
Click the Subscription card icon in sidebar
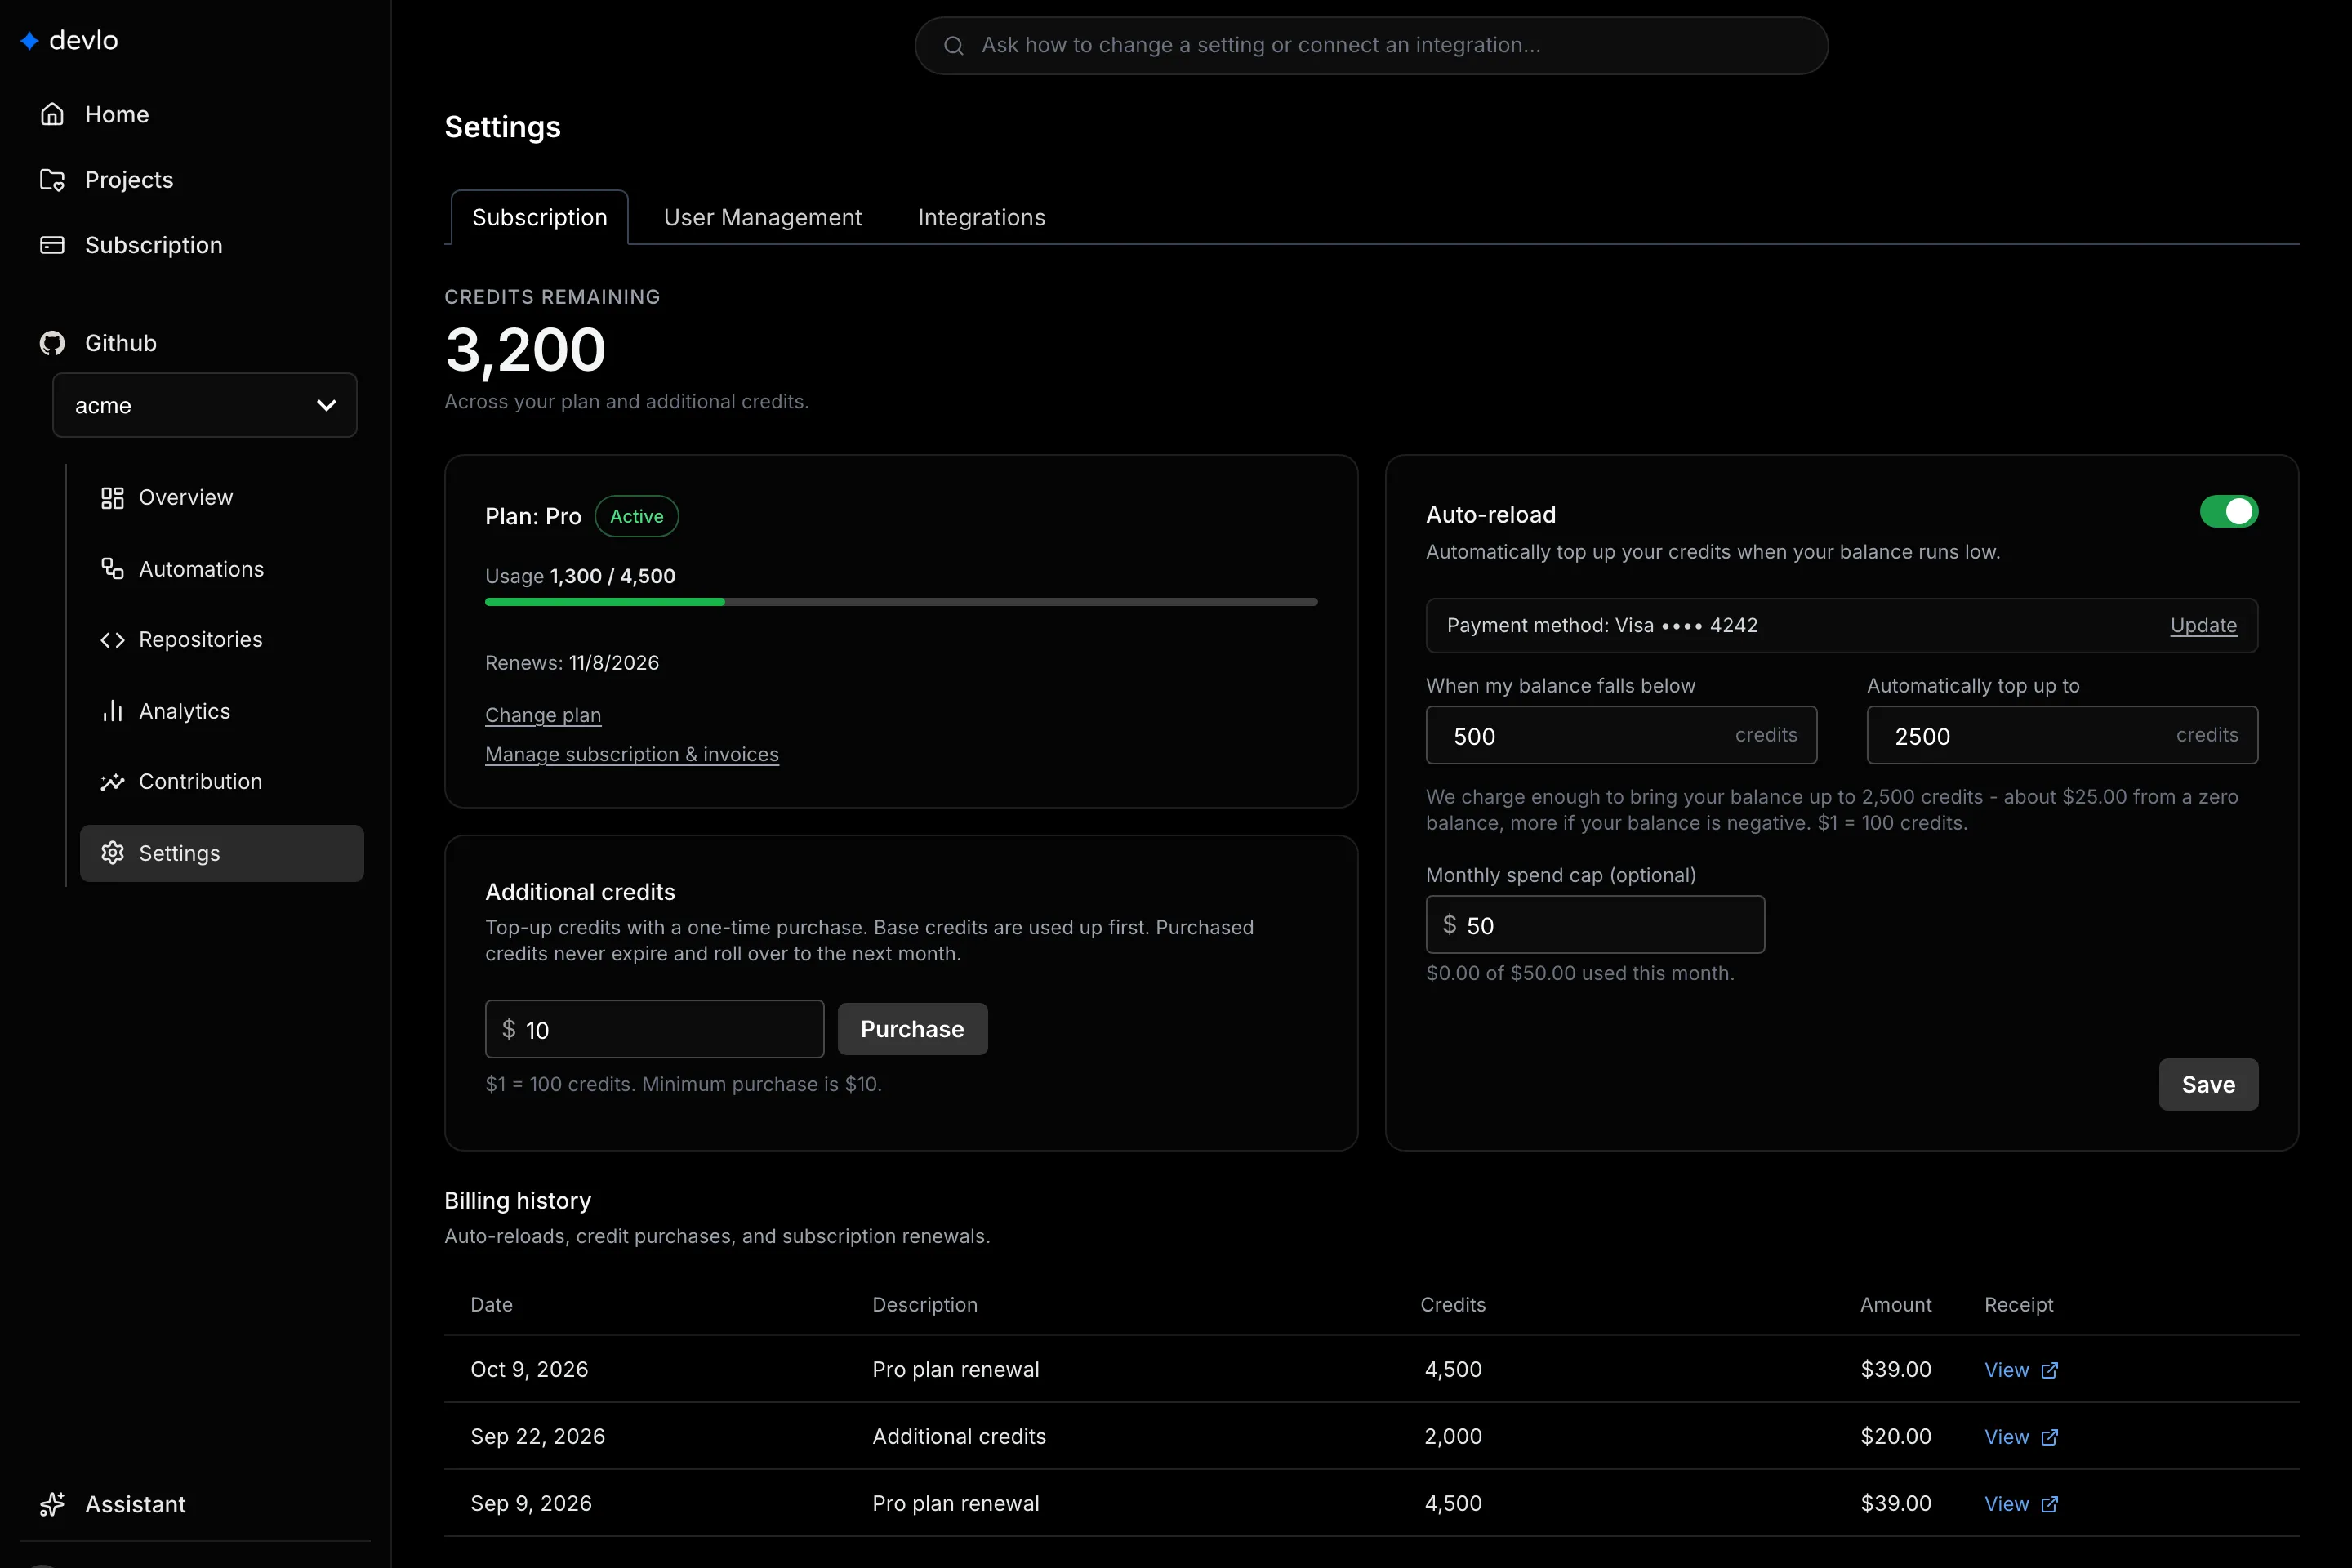(x=52, y=245)
